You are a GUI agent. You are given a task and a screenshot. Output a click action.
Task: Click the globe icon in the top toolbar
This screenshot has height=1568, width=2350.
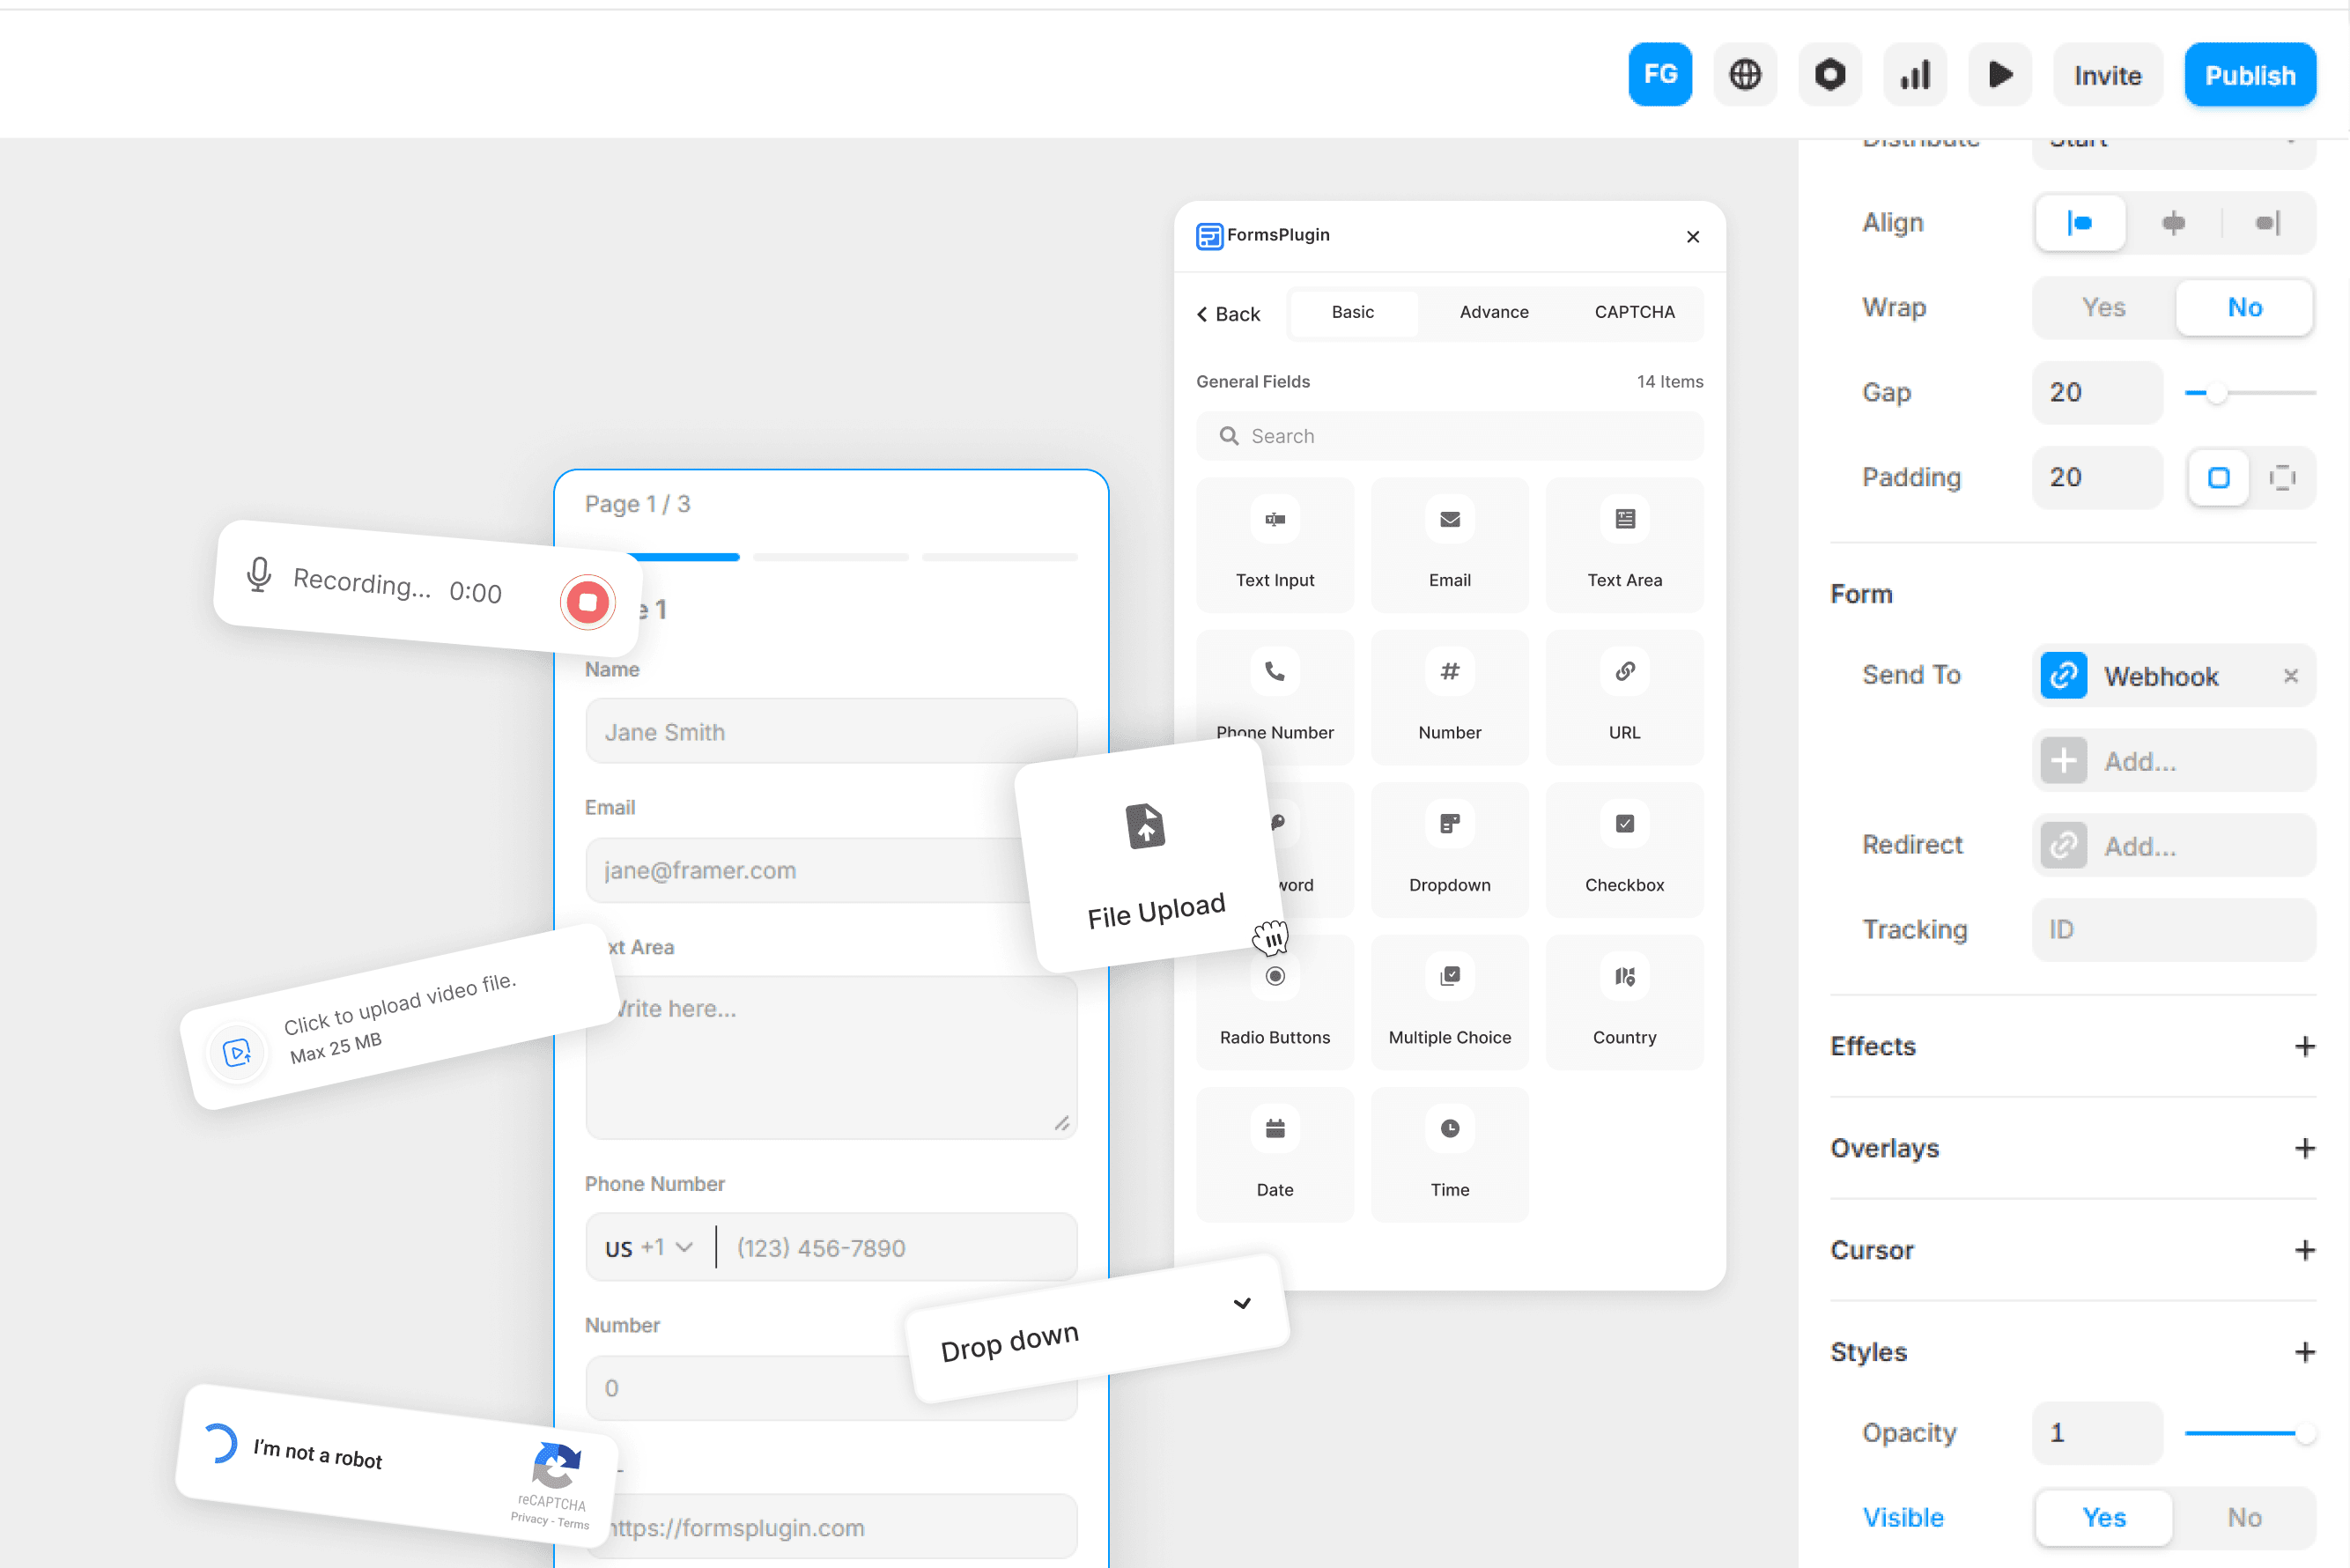click(1744, 74)
